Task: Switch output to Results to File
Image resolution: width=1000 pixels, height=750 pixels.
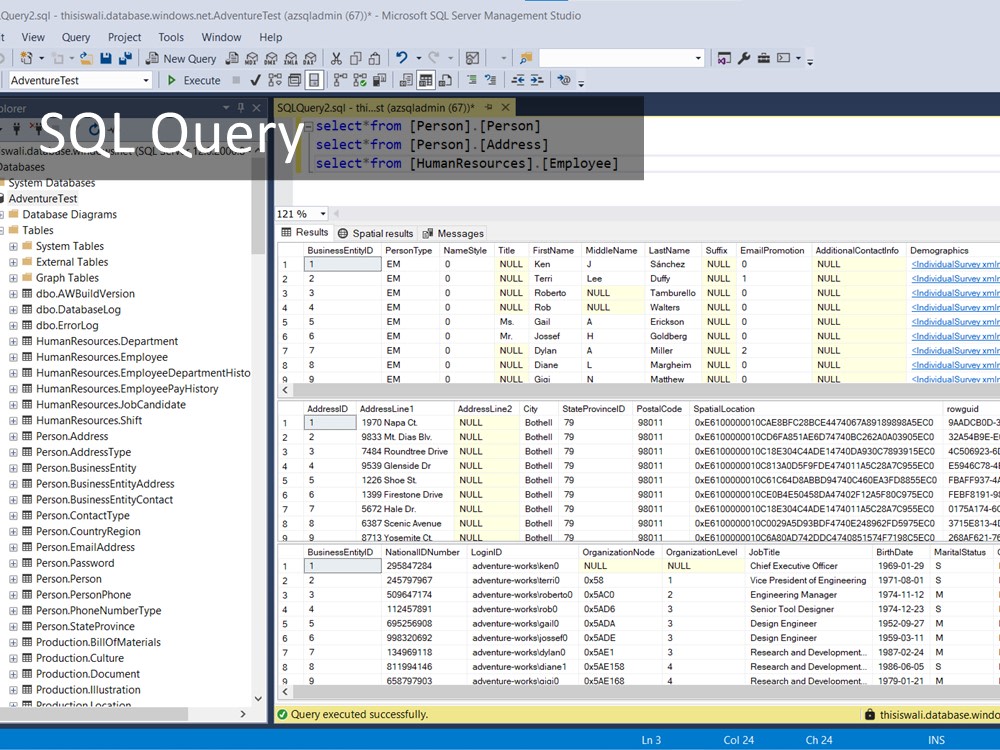Action: click(445, 80)
